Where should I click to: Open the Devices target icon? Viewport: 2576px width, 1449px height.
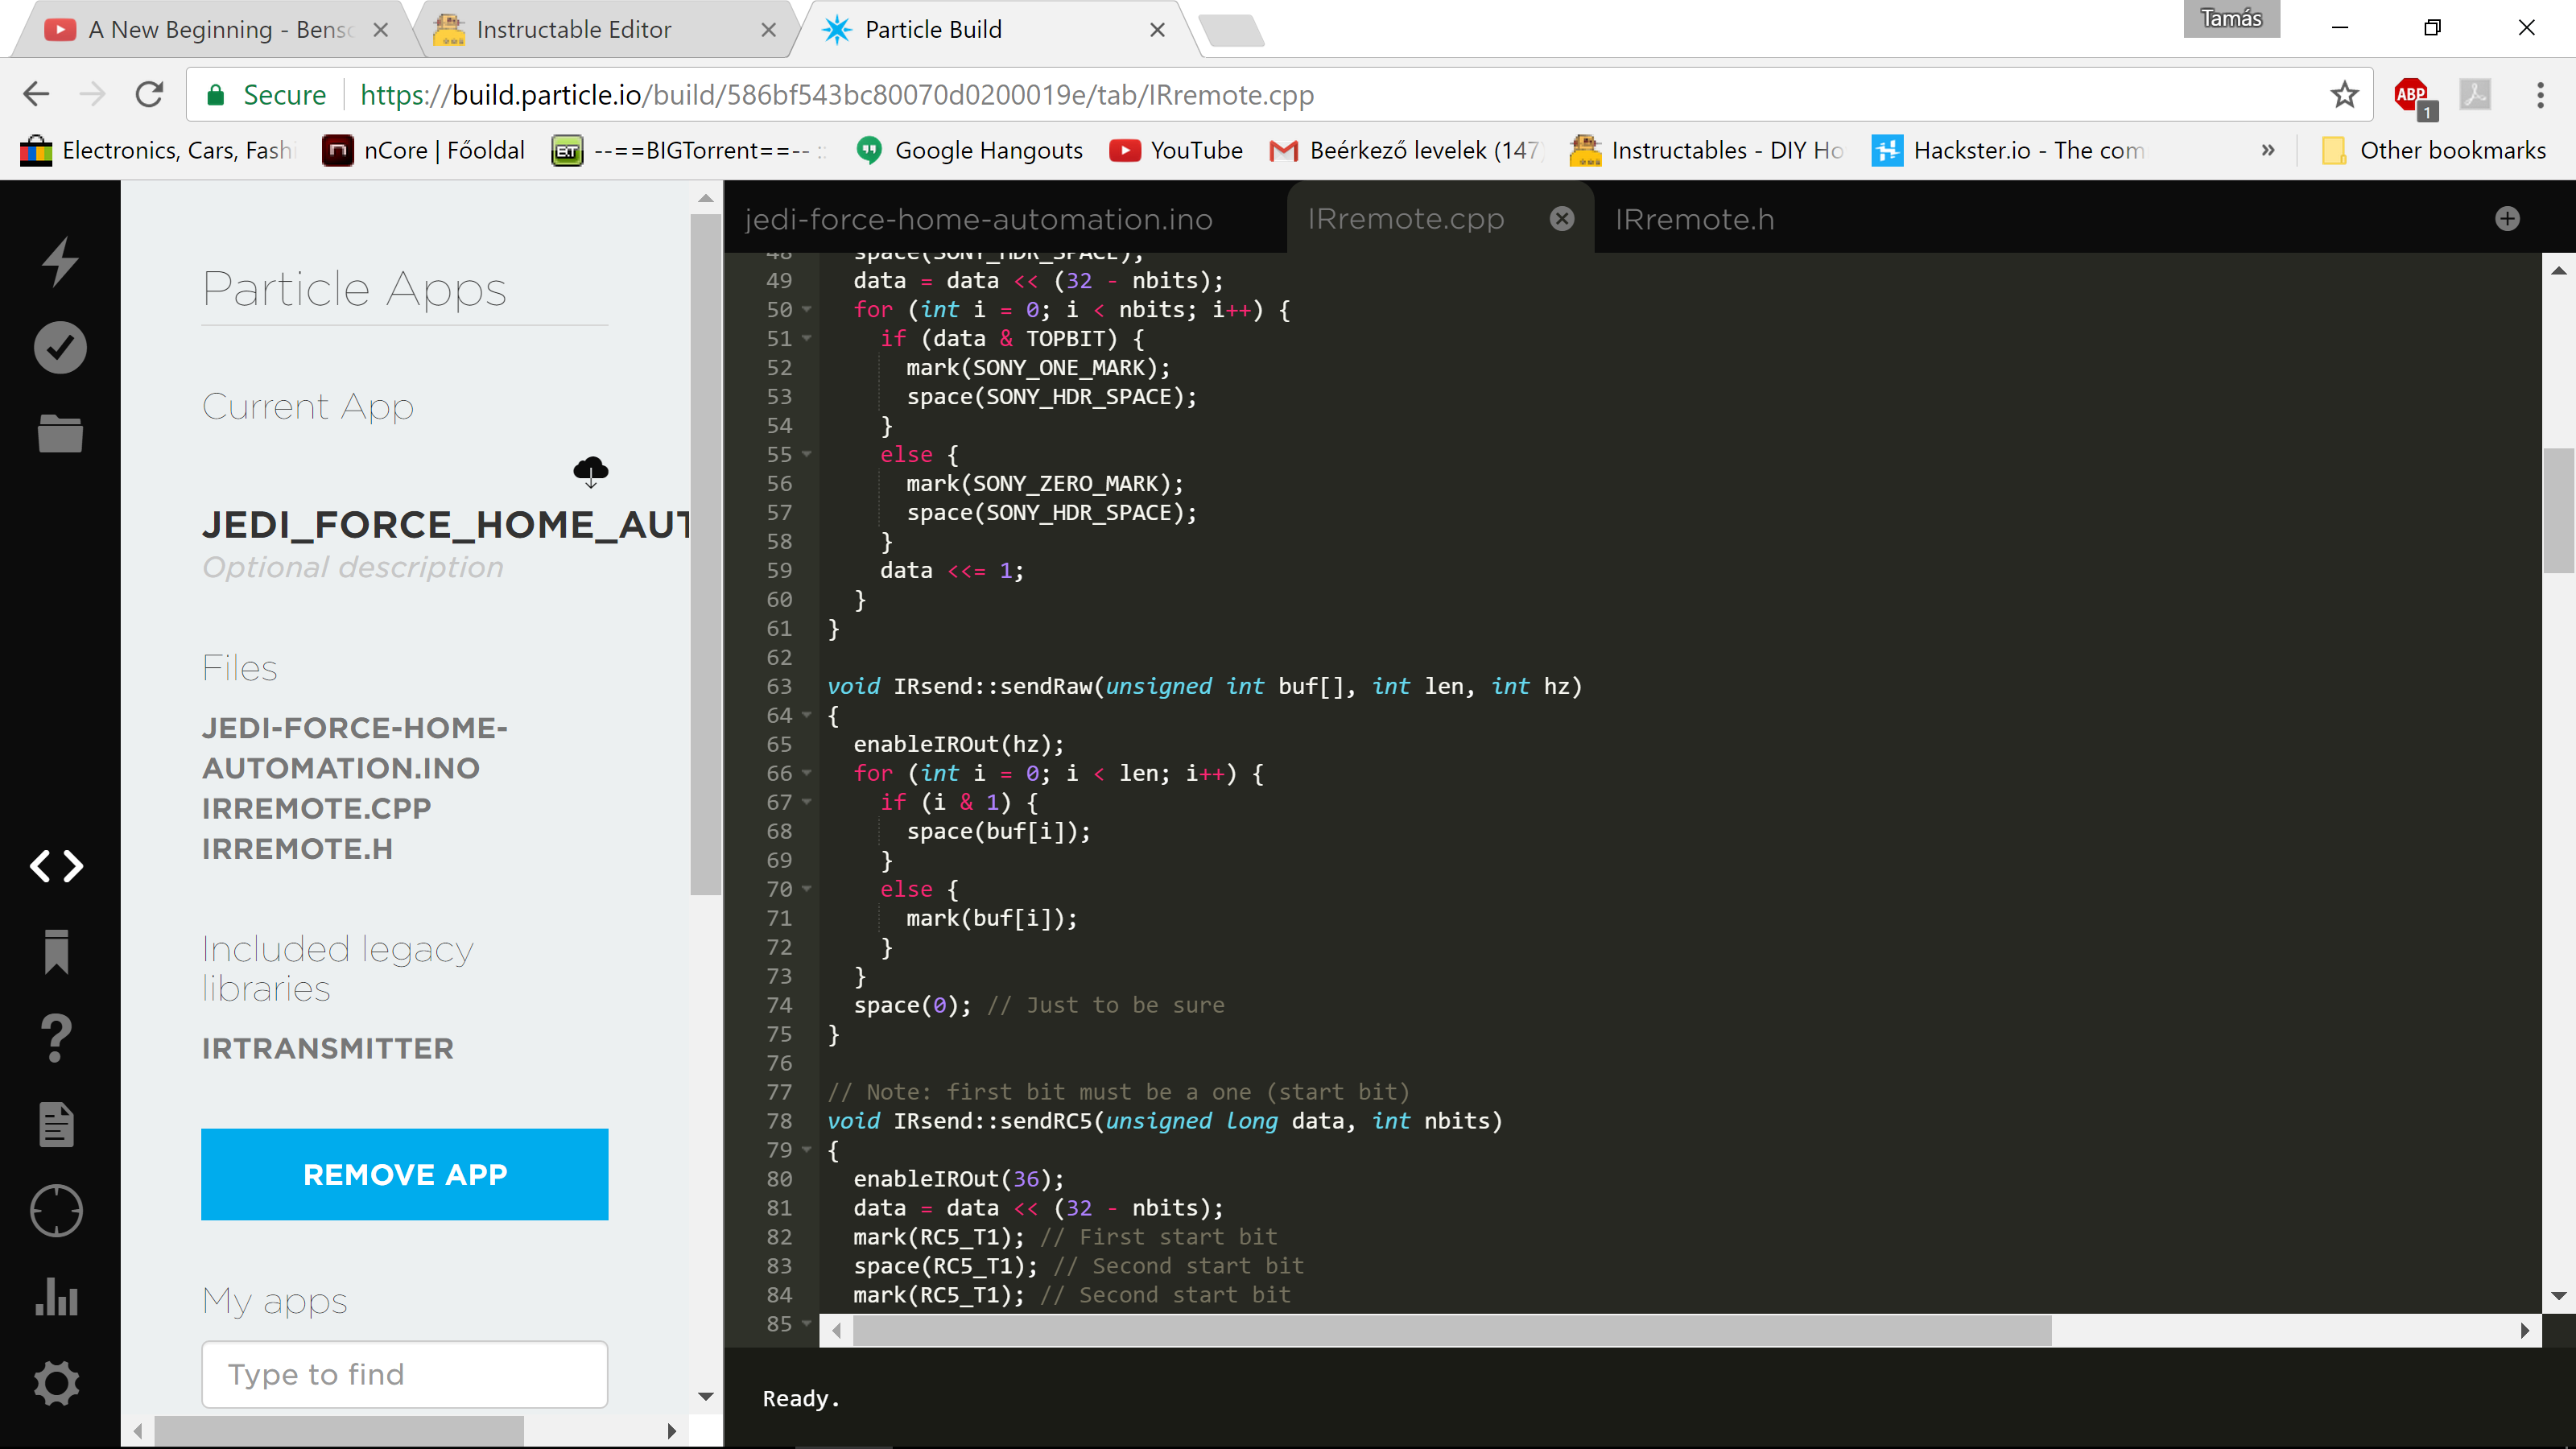(57, 1211)
